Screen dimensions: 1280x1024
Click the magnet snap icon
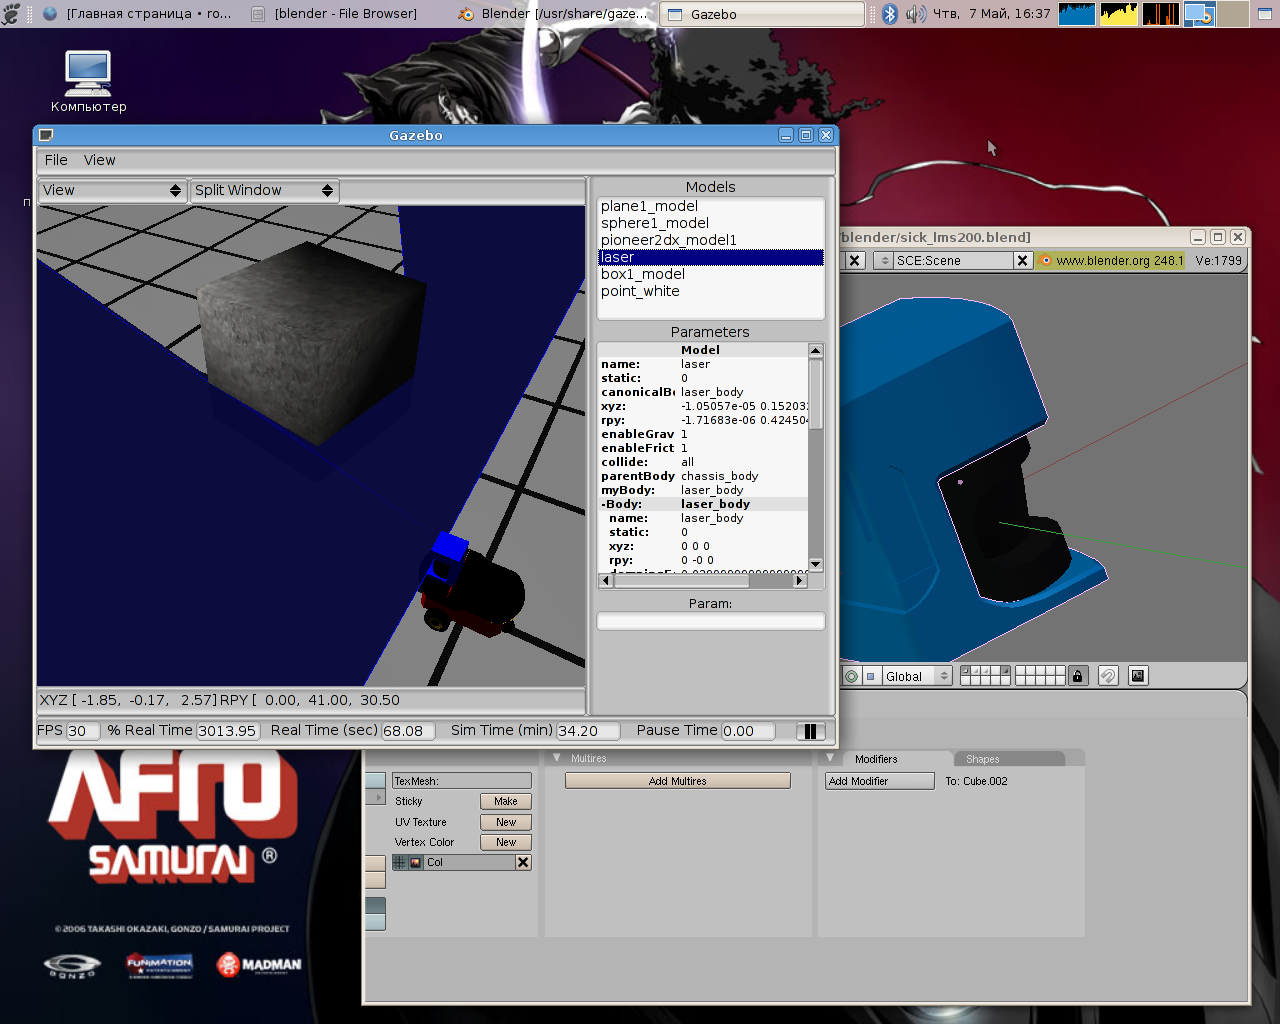pyautogui.click(x=1108, y=676)
